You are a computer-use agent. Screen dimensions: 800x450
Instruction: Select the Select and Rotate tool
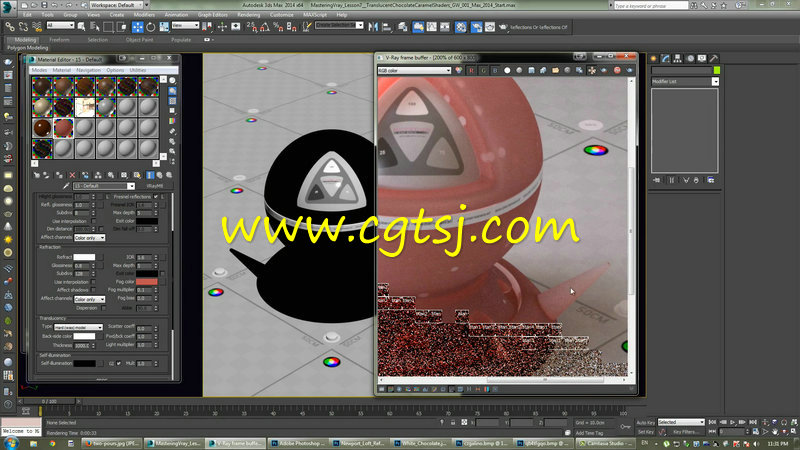click(151, 27)
